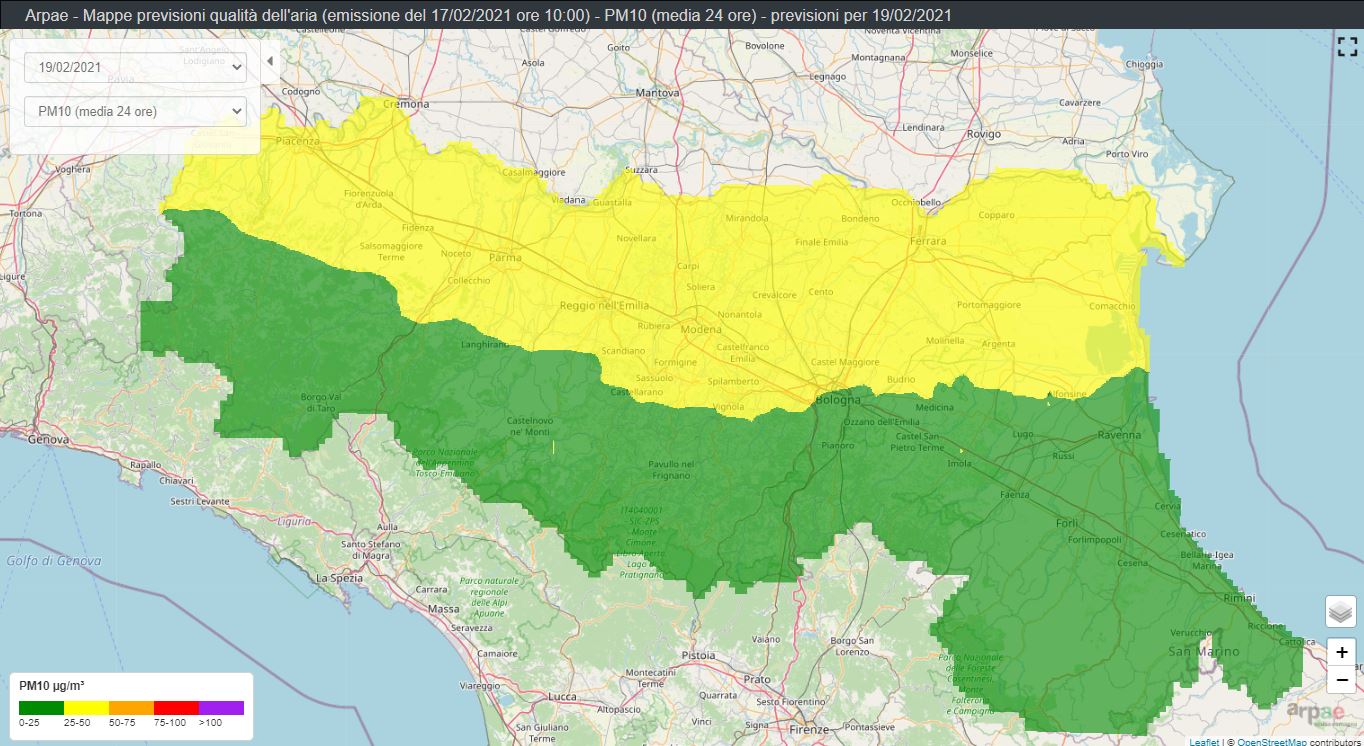
Task: Click the Borgo Val di Taro label
Action: (319, 402)
